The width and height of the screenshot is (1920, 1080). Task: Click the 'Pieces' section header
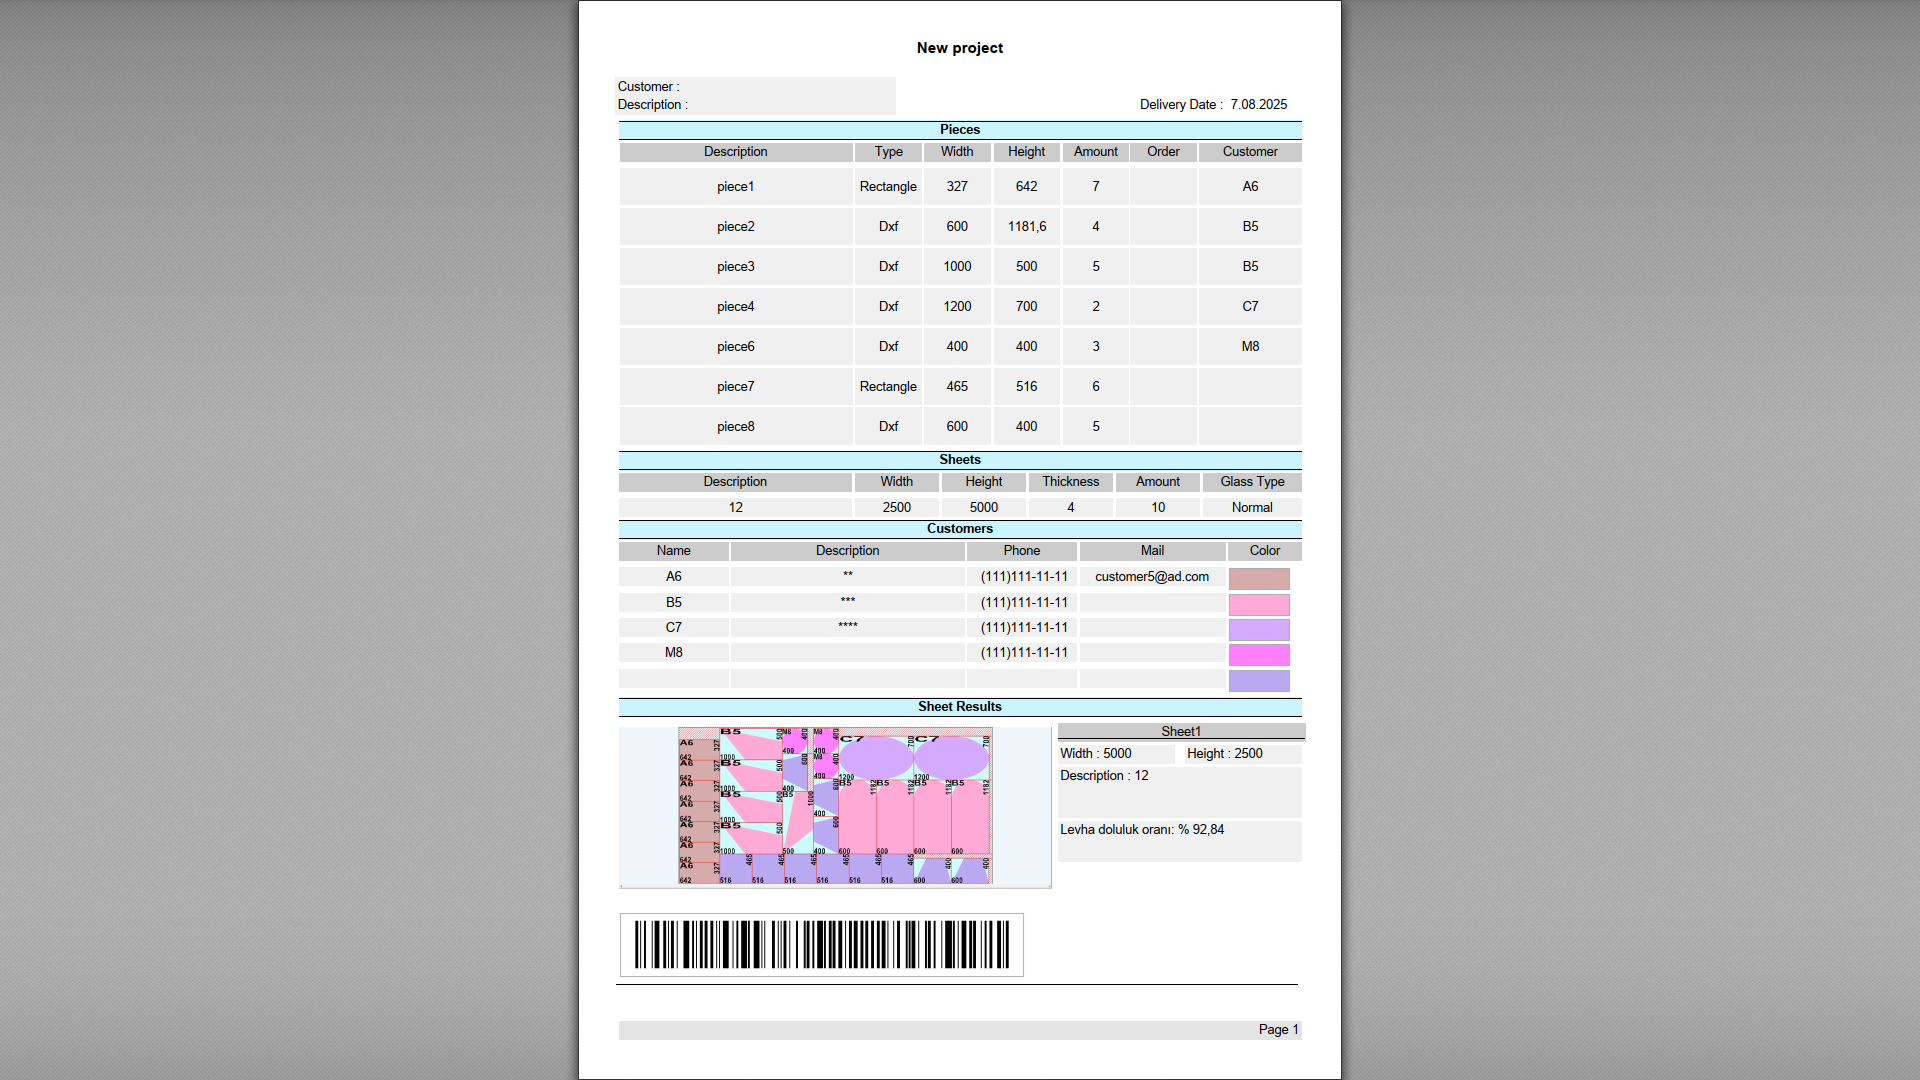960,130
